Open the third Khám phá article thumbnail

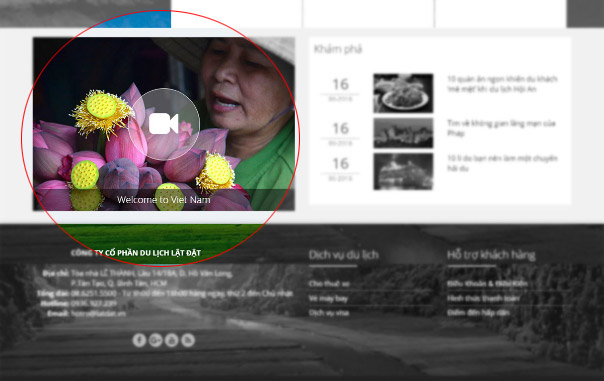tap(403, 171)
